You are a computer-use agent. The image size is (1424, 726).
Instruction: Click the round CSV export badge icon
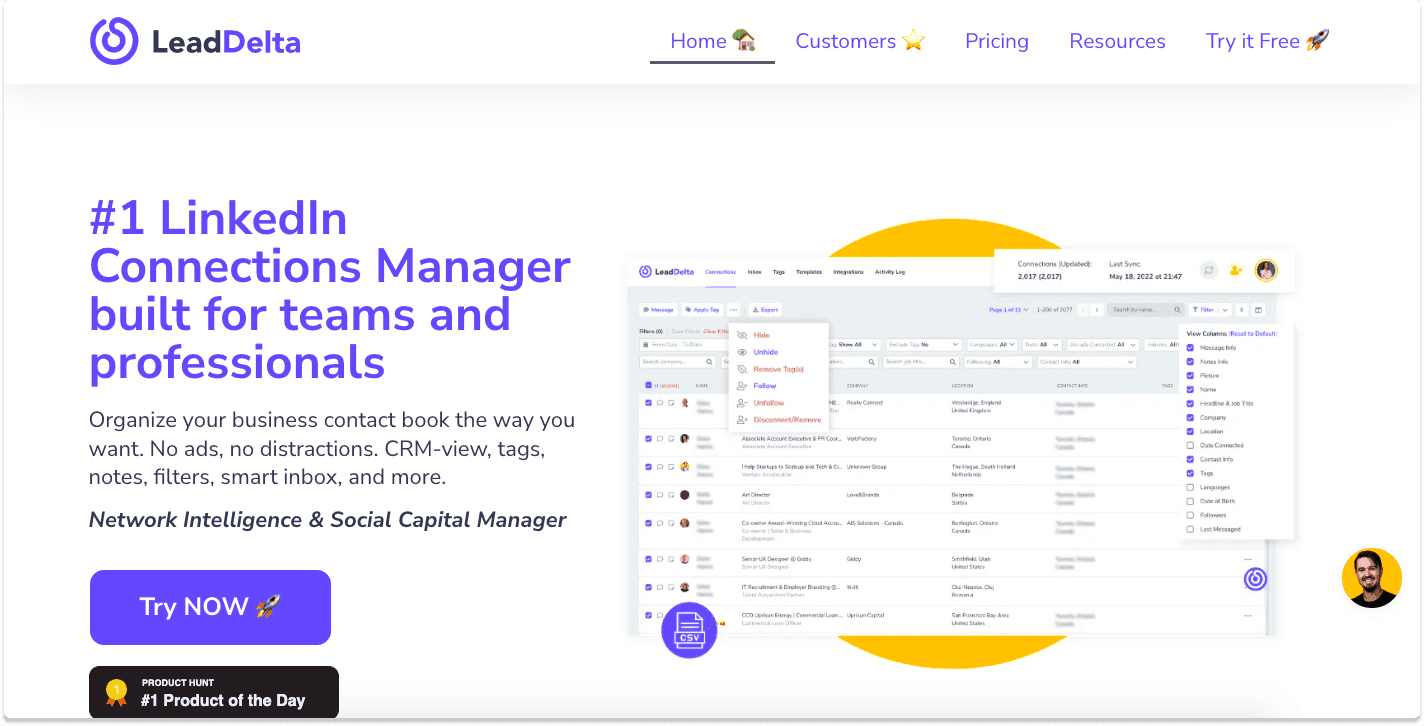pyautogui.click(x=689, y=631)
